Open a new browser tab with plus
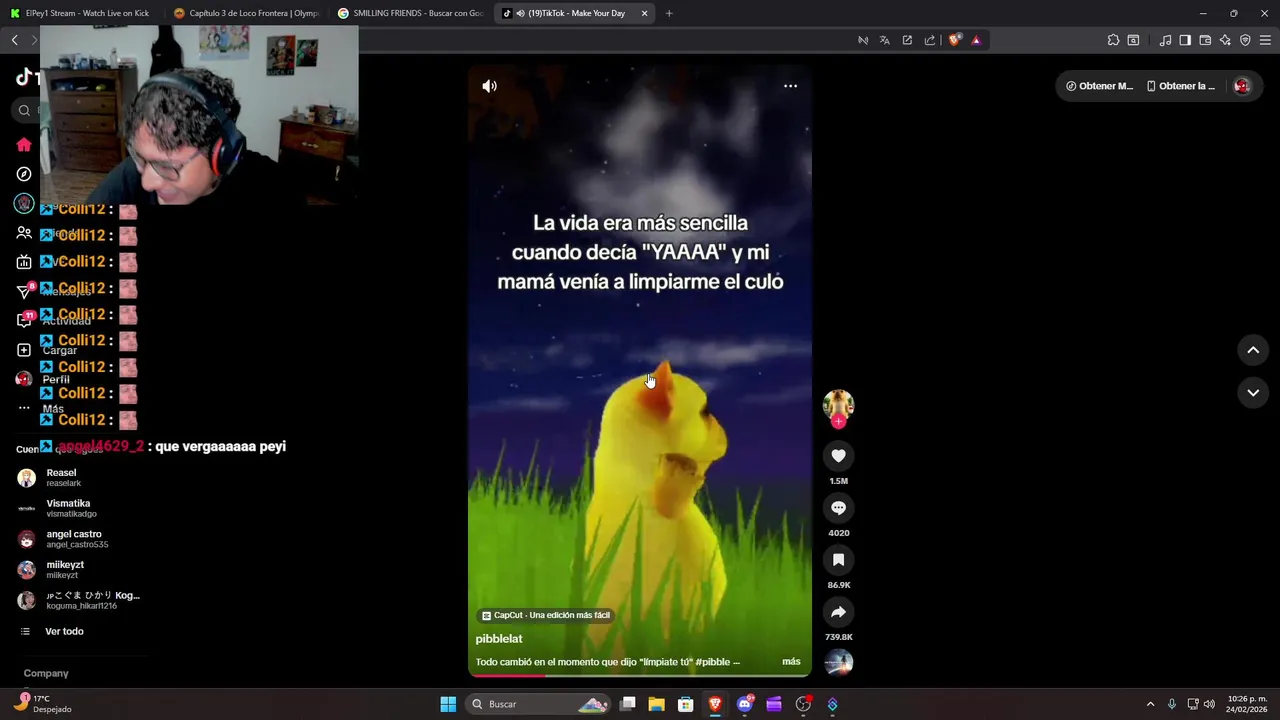 (x=669, y=13)
